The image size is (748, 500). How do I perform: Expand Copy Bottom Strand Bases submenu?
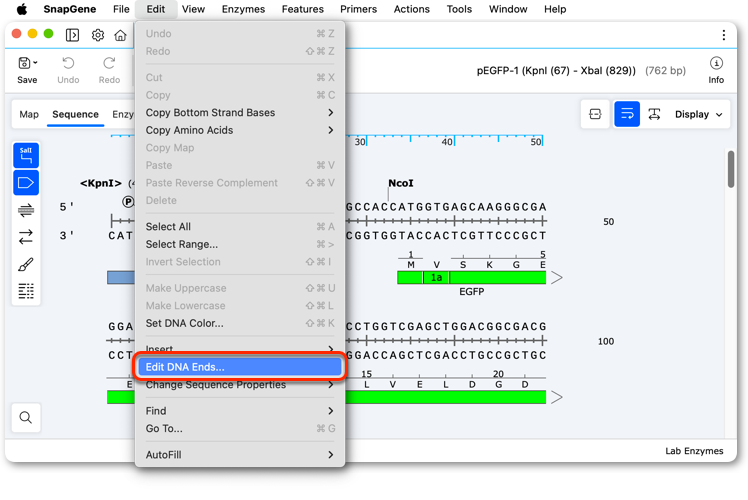(239, 113)
